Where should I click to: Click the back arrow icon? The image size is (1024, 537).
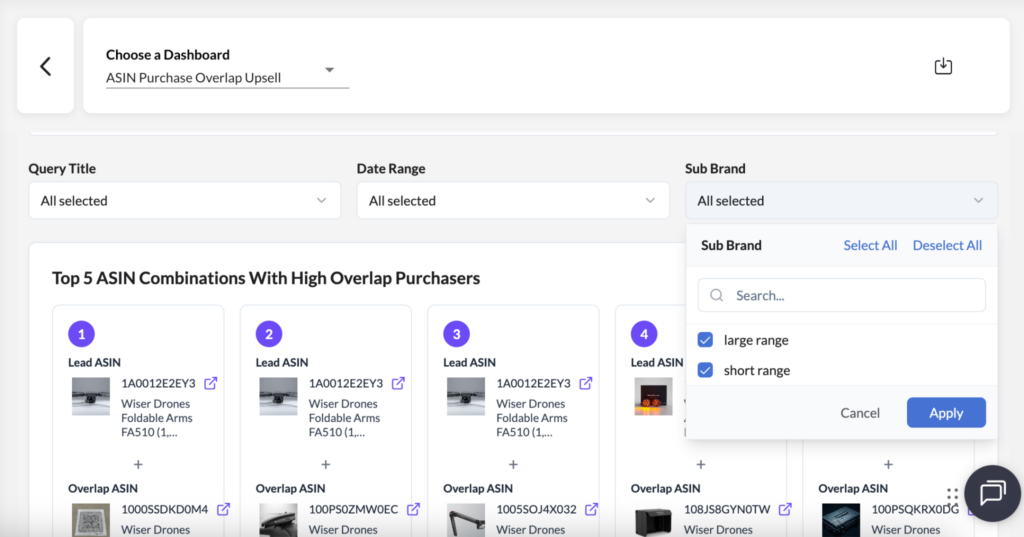click(45, 66)
